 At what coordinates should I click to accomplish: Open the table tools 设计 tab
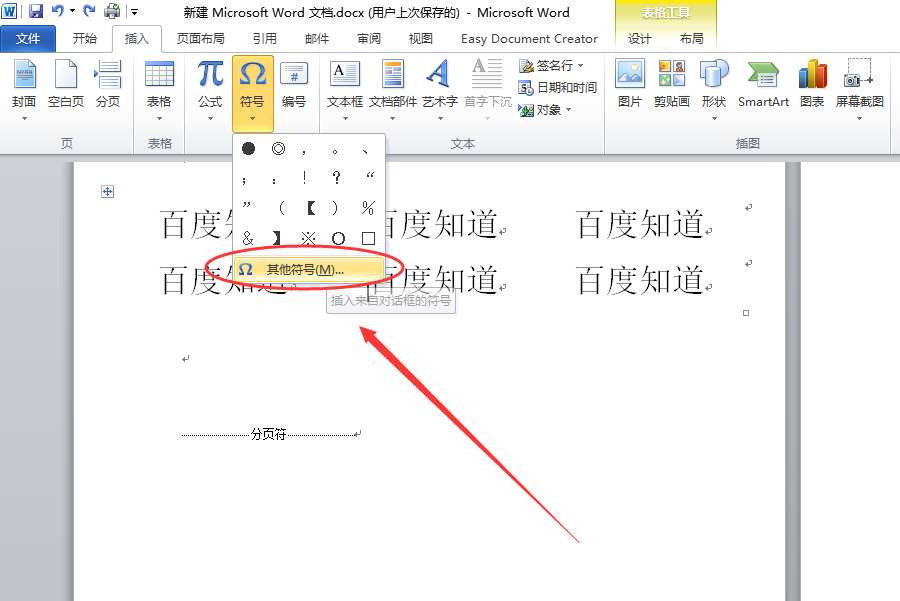click(x=639, y=38)
